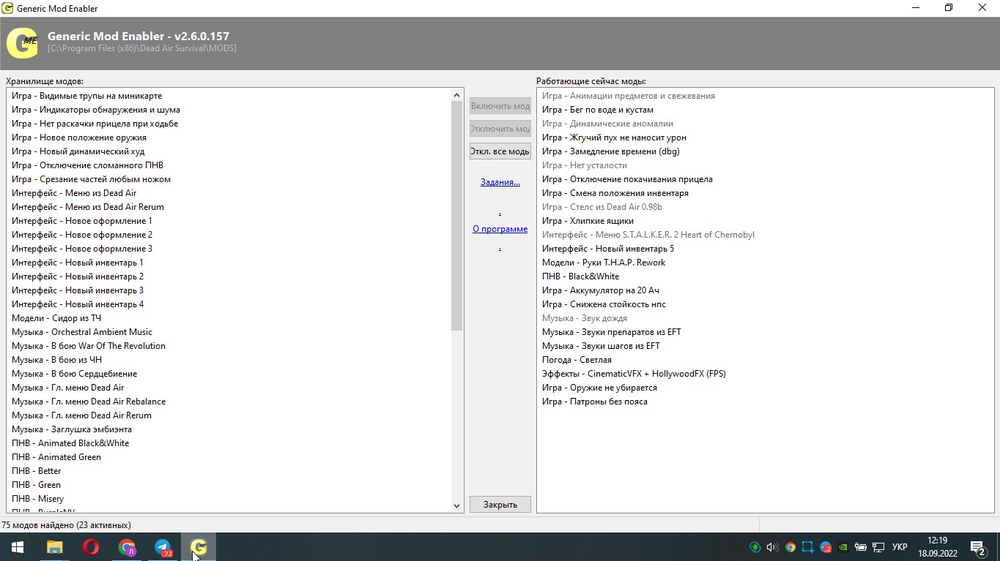Select active mod 'Модели - Руки T.H.A.P. Rework'

coord(603,263)
